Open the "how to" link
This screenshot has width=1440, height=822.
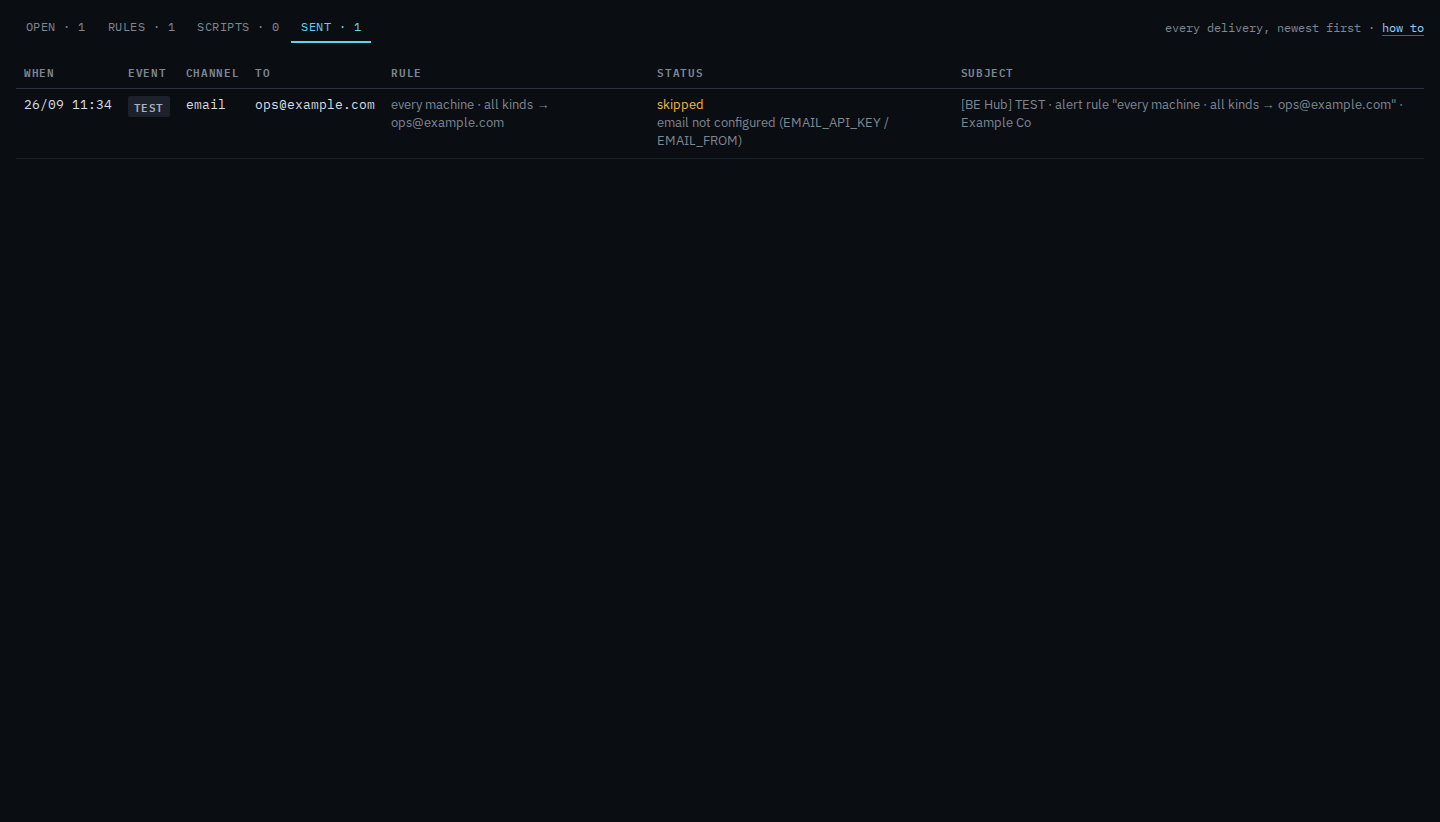(1403, 28)
